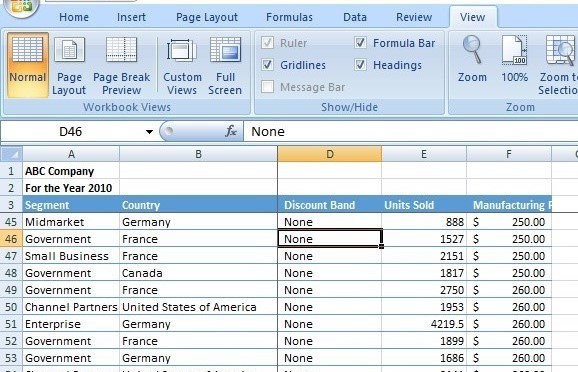578x372 pixels.
Task: Select column B header
Action: point(198,154)
